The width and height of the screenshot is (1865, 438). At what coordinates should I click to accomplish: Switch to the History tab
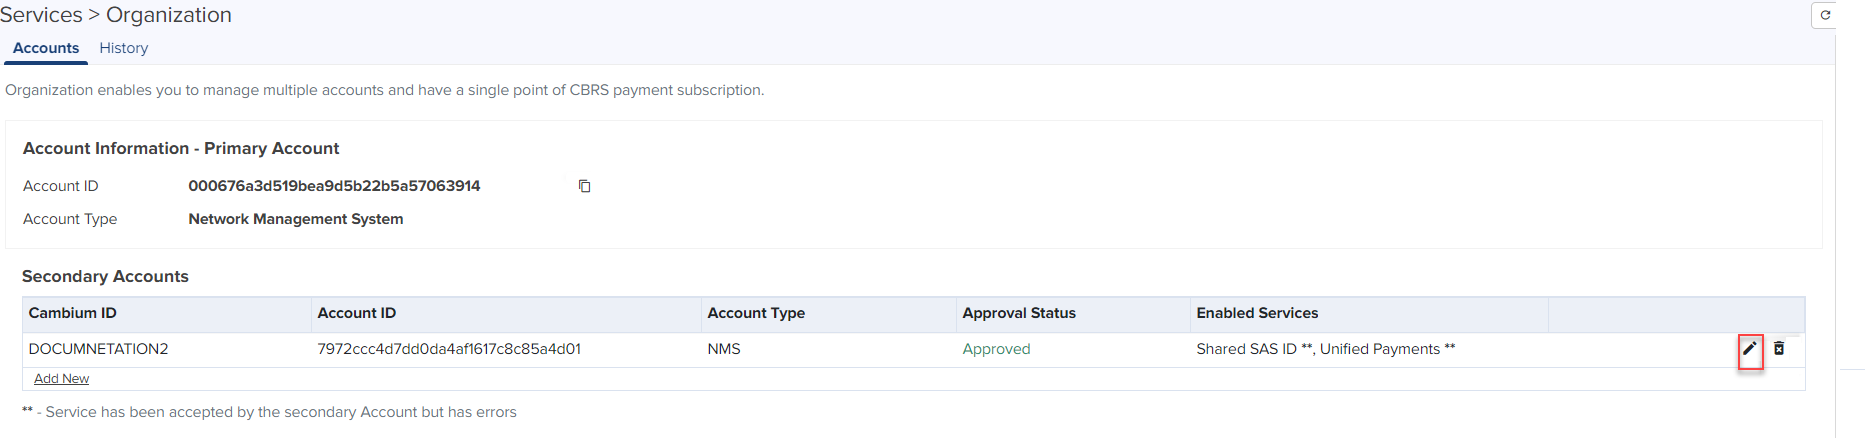click(x=123, y=48)
